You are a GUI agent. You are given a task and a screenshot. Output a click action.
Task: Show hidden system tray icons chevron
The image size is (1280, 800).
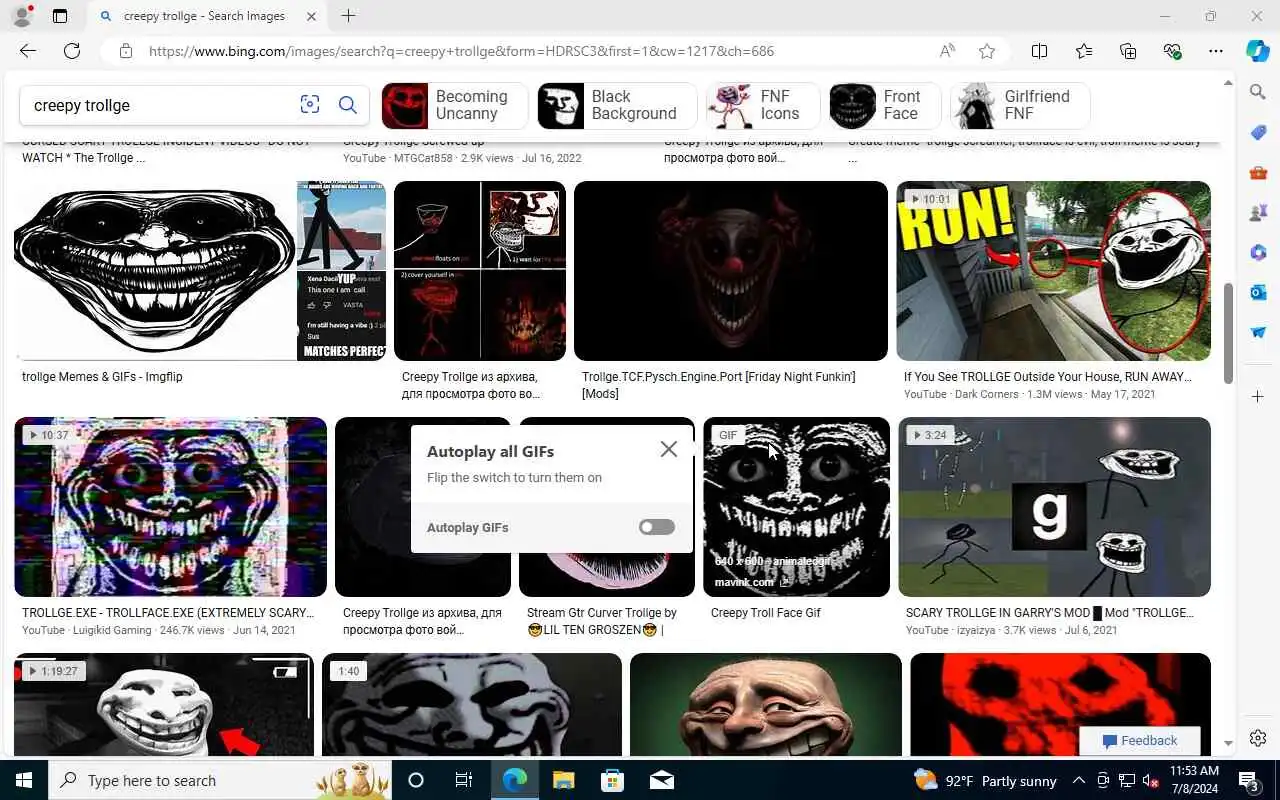tap(1079, 780)
